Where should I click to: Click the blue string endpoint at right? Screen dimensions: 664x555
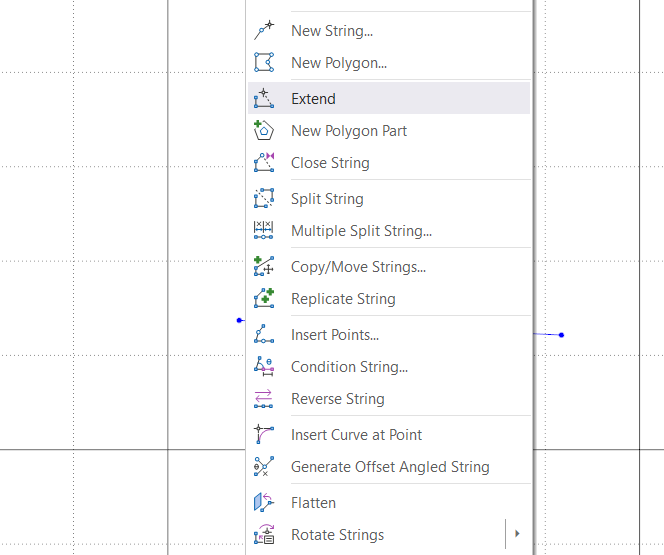point(562,335)
